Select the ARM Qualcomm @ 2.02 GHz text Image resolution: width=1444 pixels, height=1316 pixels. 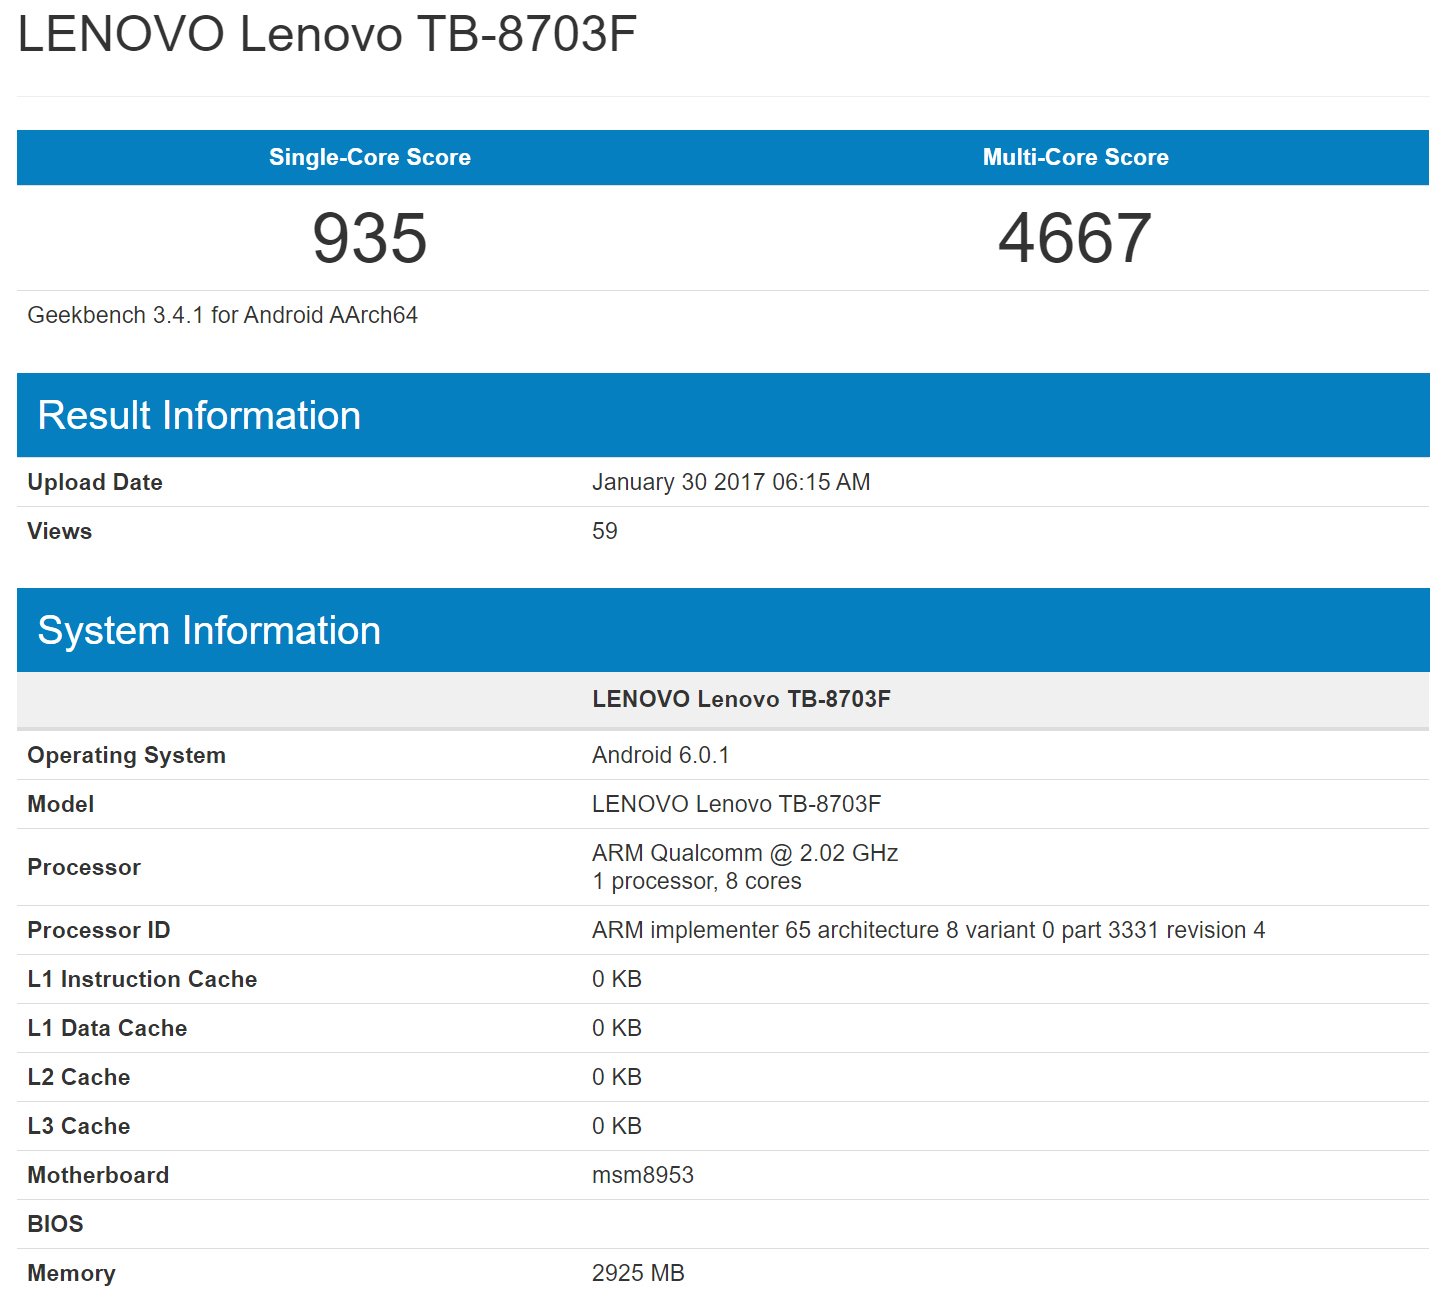[x=745, y=853]
